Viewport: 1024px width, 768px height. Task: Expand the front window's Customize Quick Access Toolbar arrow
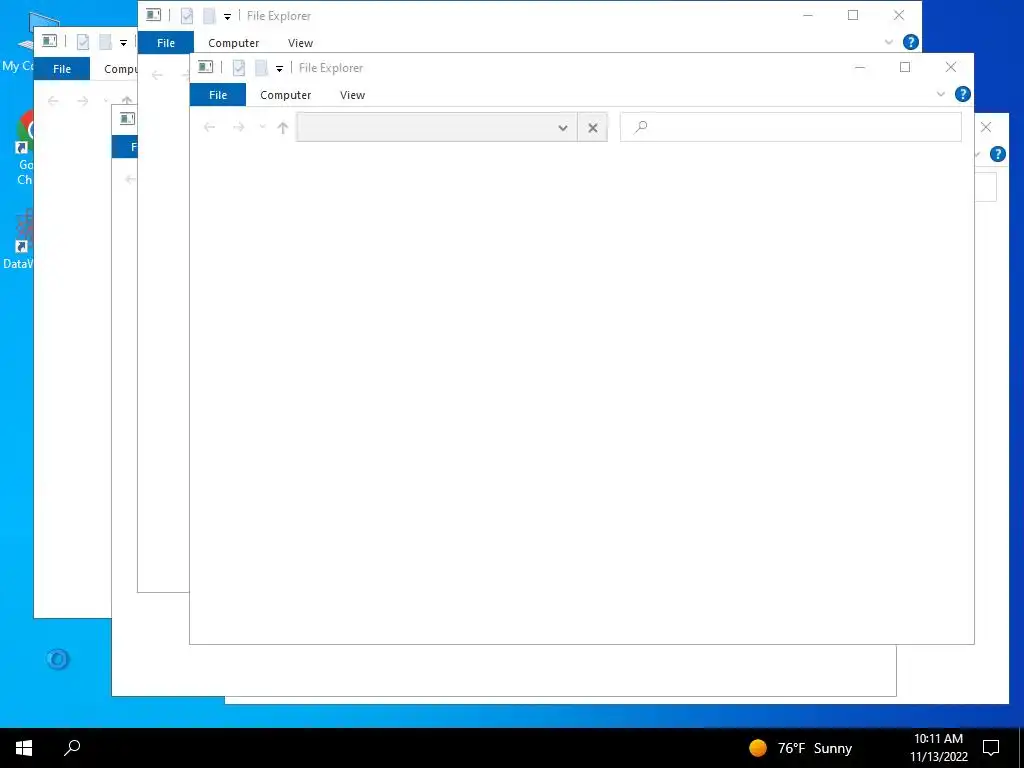pos(280,68)
